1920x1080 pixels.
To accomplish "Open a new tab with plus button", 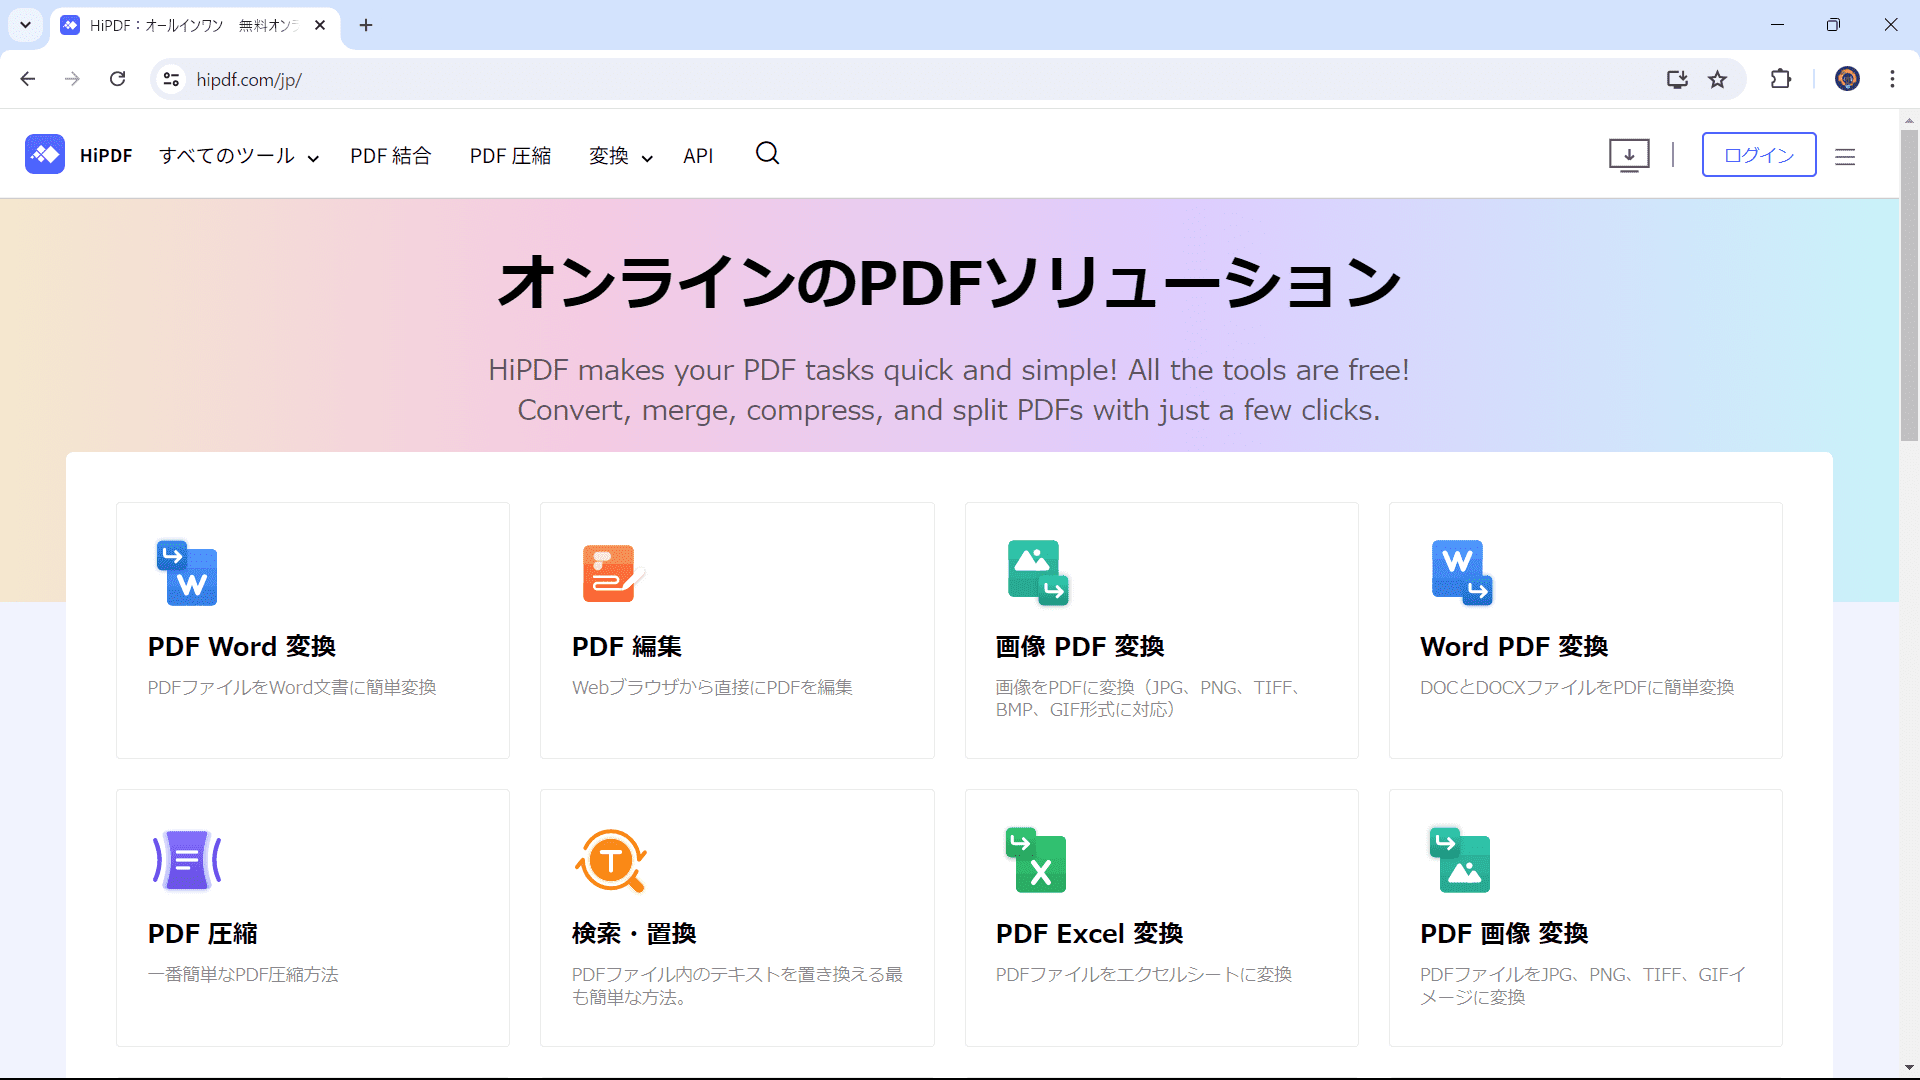I will 366,25.
